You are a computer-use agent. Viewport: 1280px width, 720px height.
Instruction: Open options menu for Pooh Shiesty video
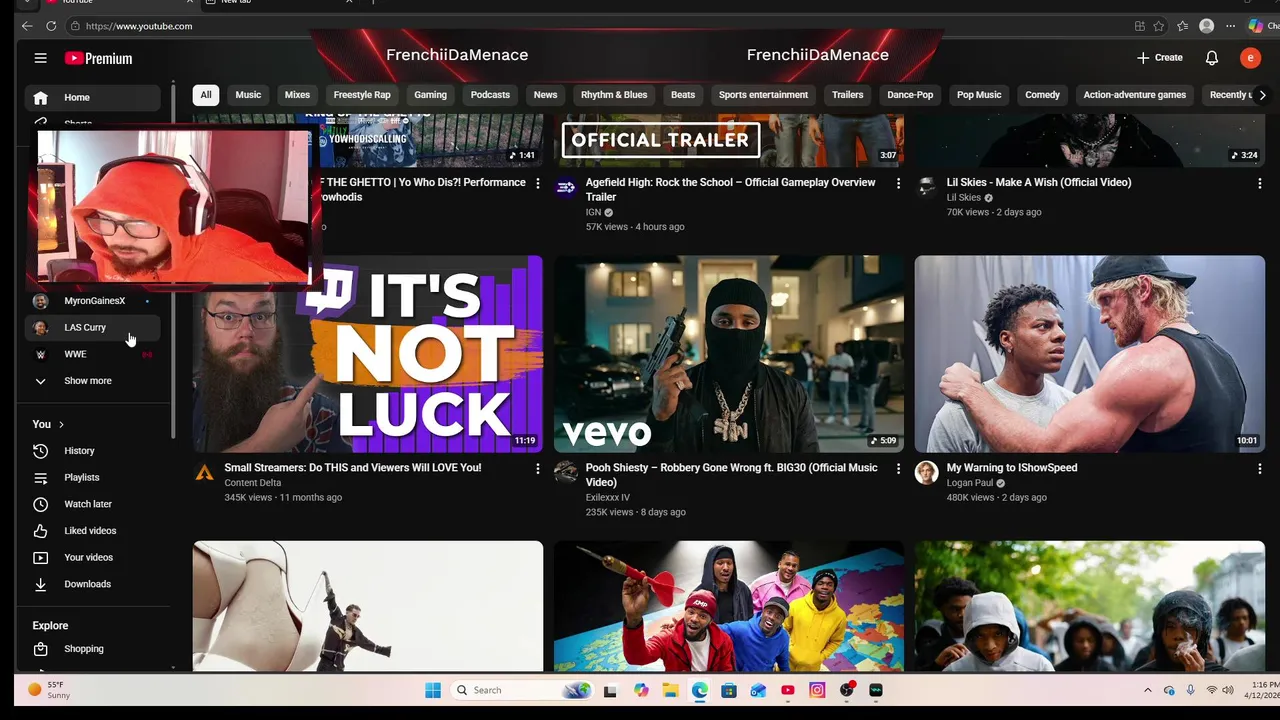(x=898, y=469)
